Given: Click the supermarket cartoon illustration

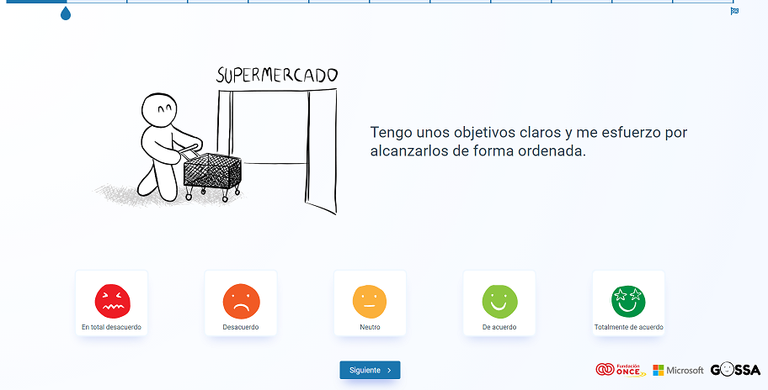Looking at the screenshot, I should 216,140.
